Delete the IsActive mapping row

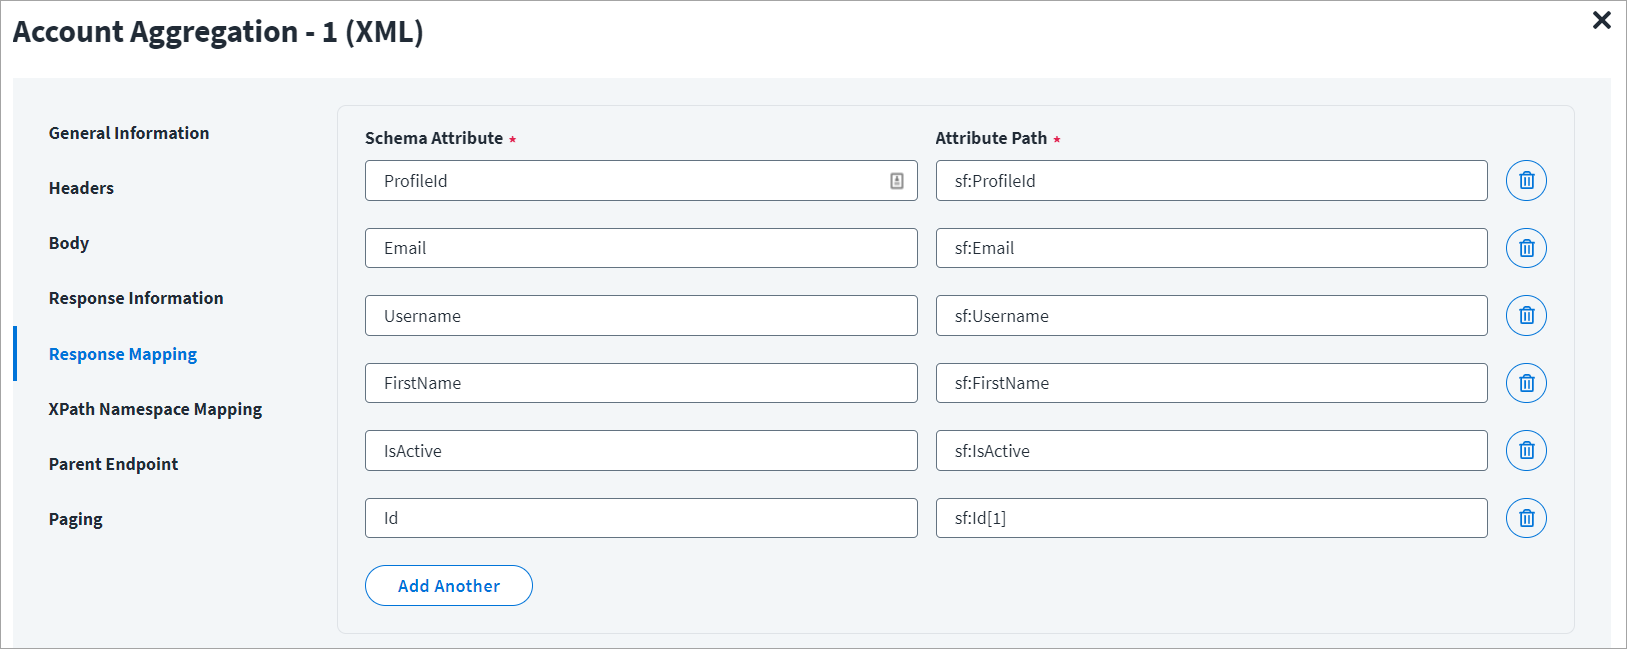pos(1526,451)
